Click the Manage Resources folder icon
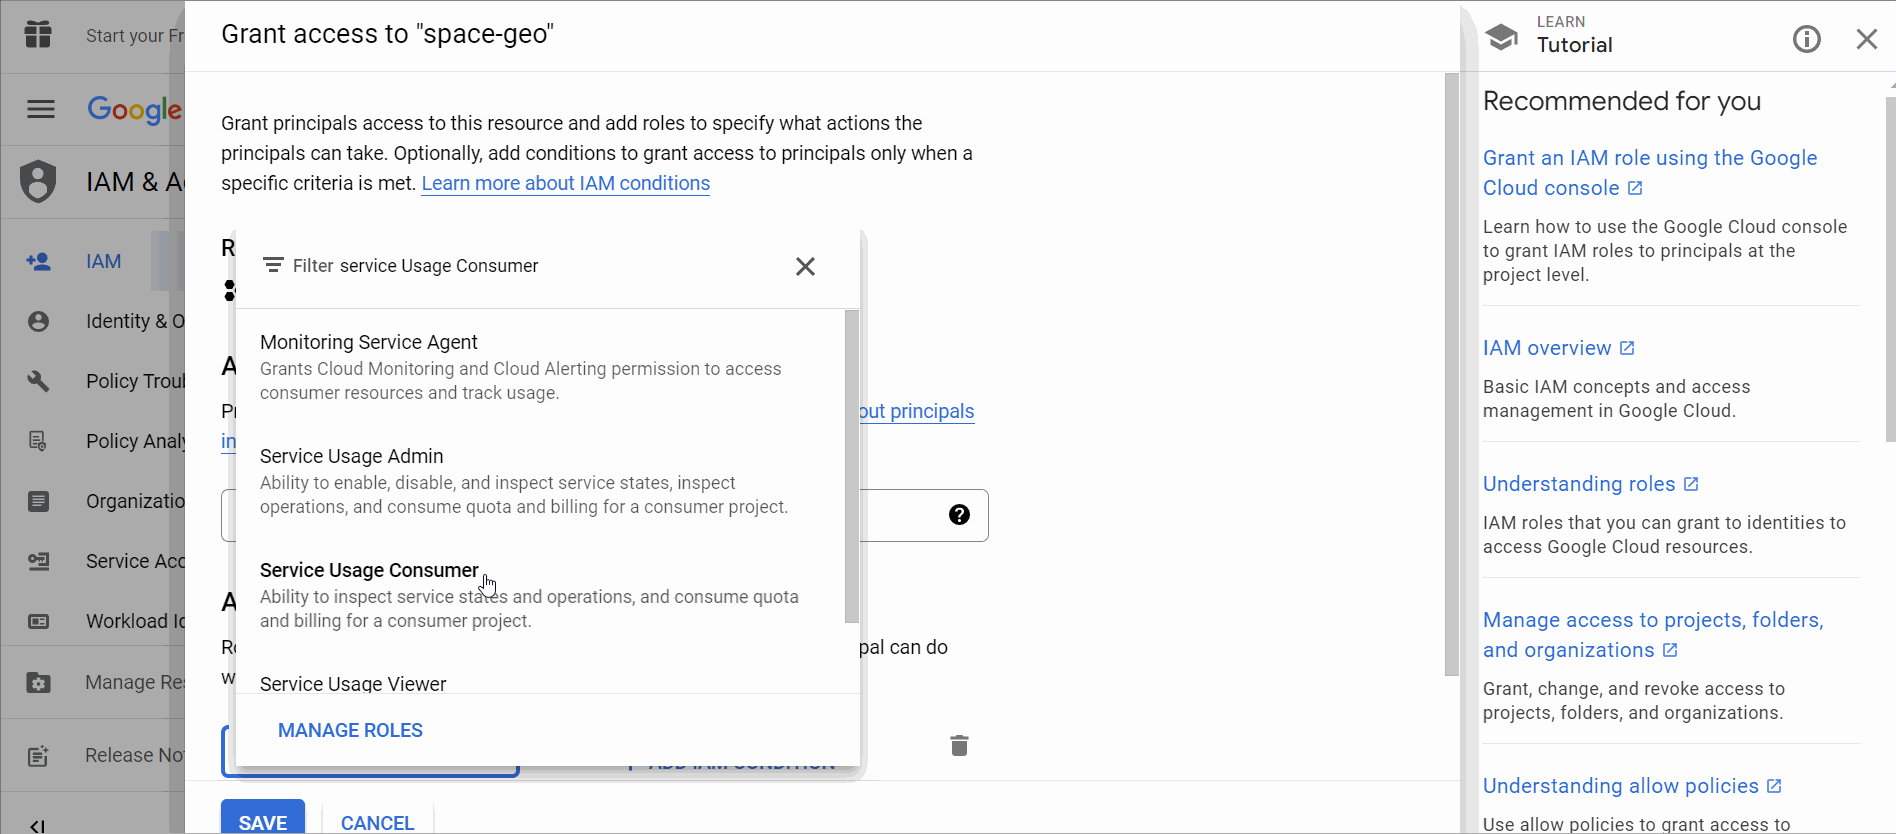The image size is (1896, 834). coord(38,682)
